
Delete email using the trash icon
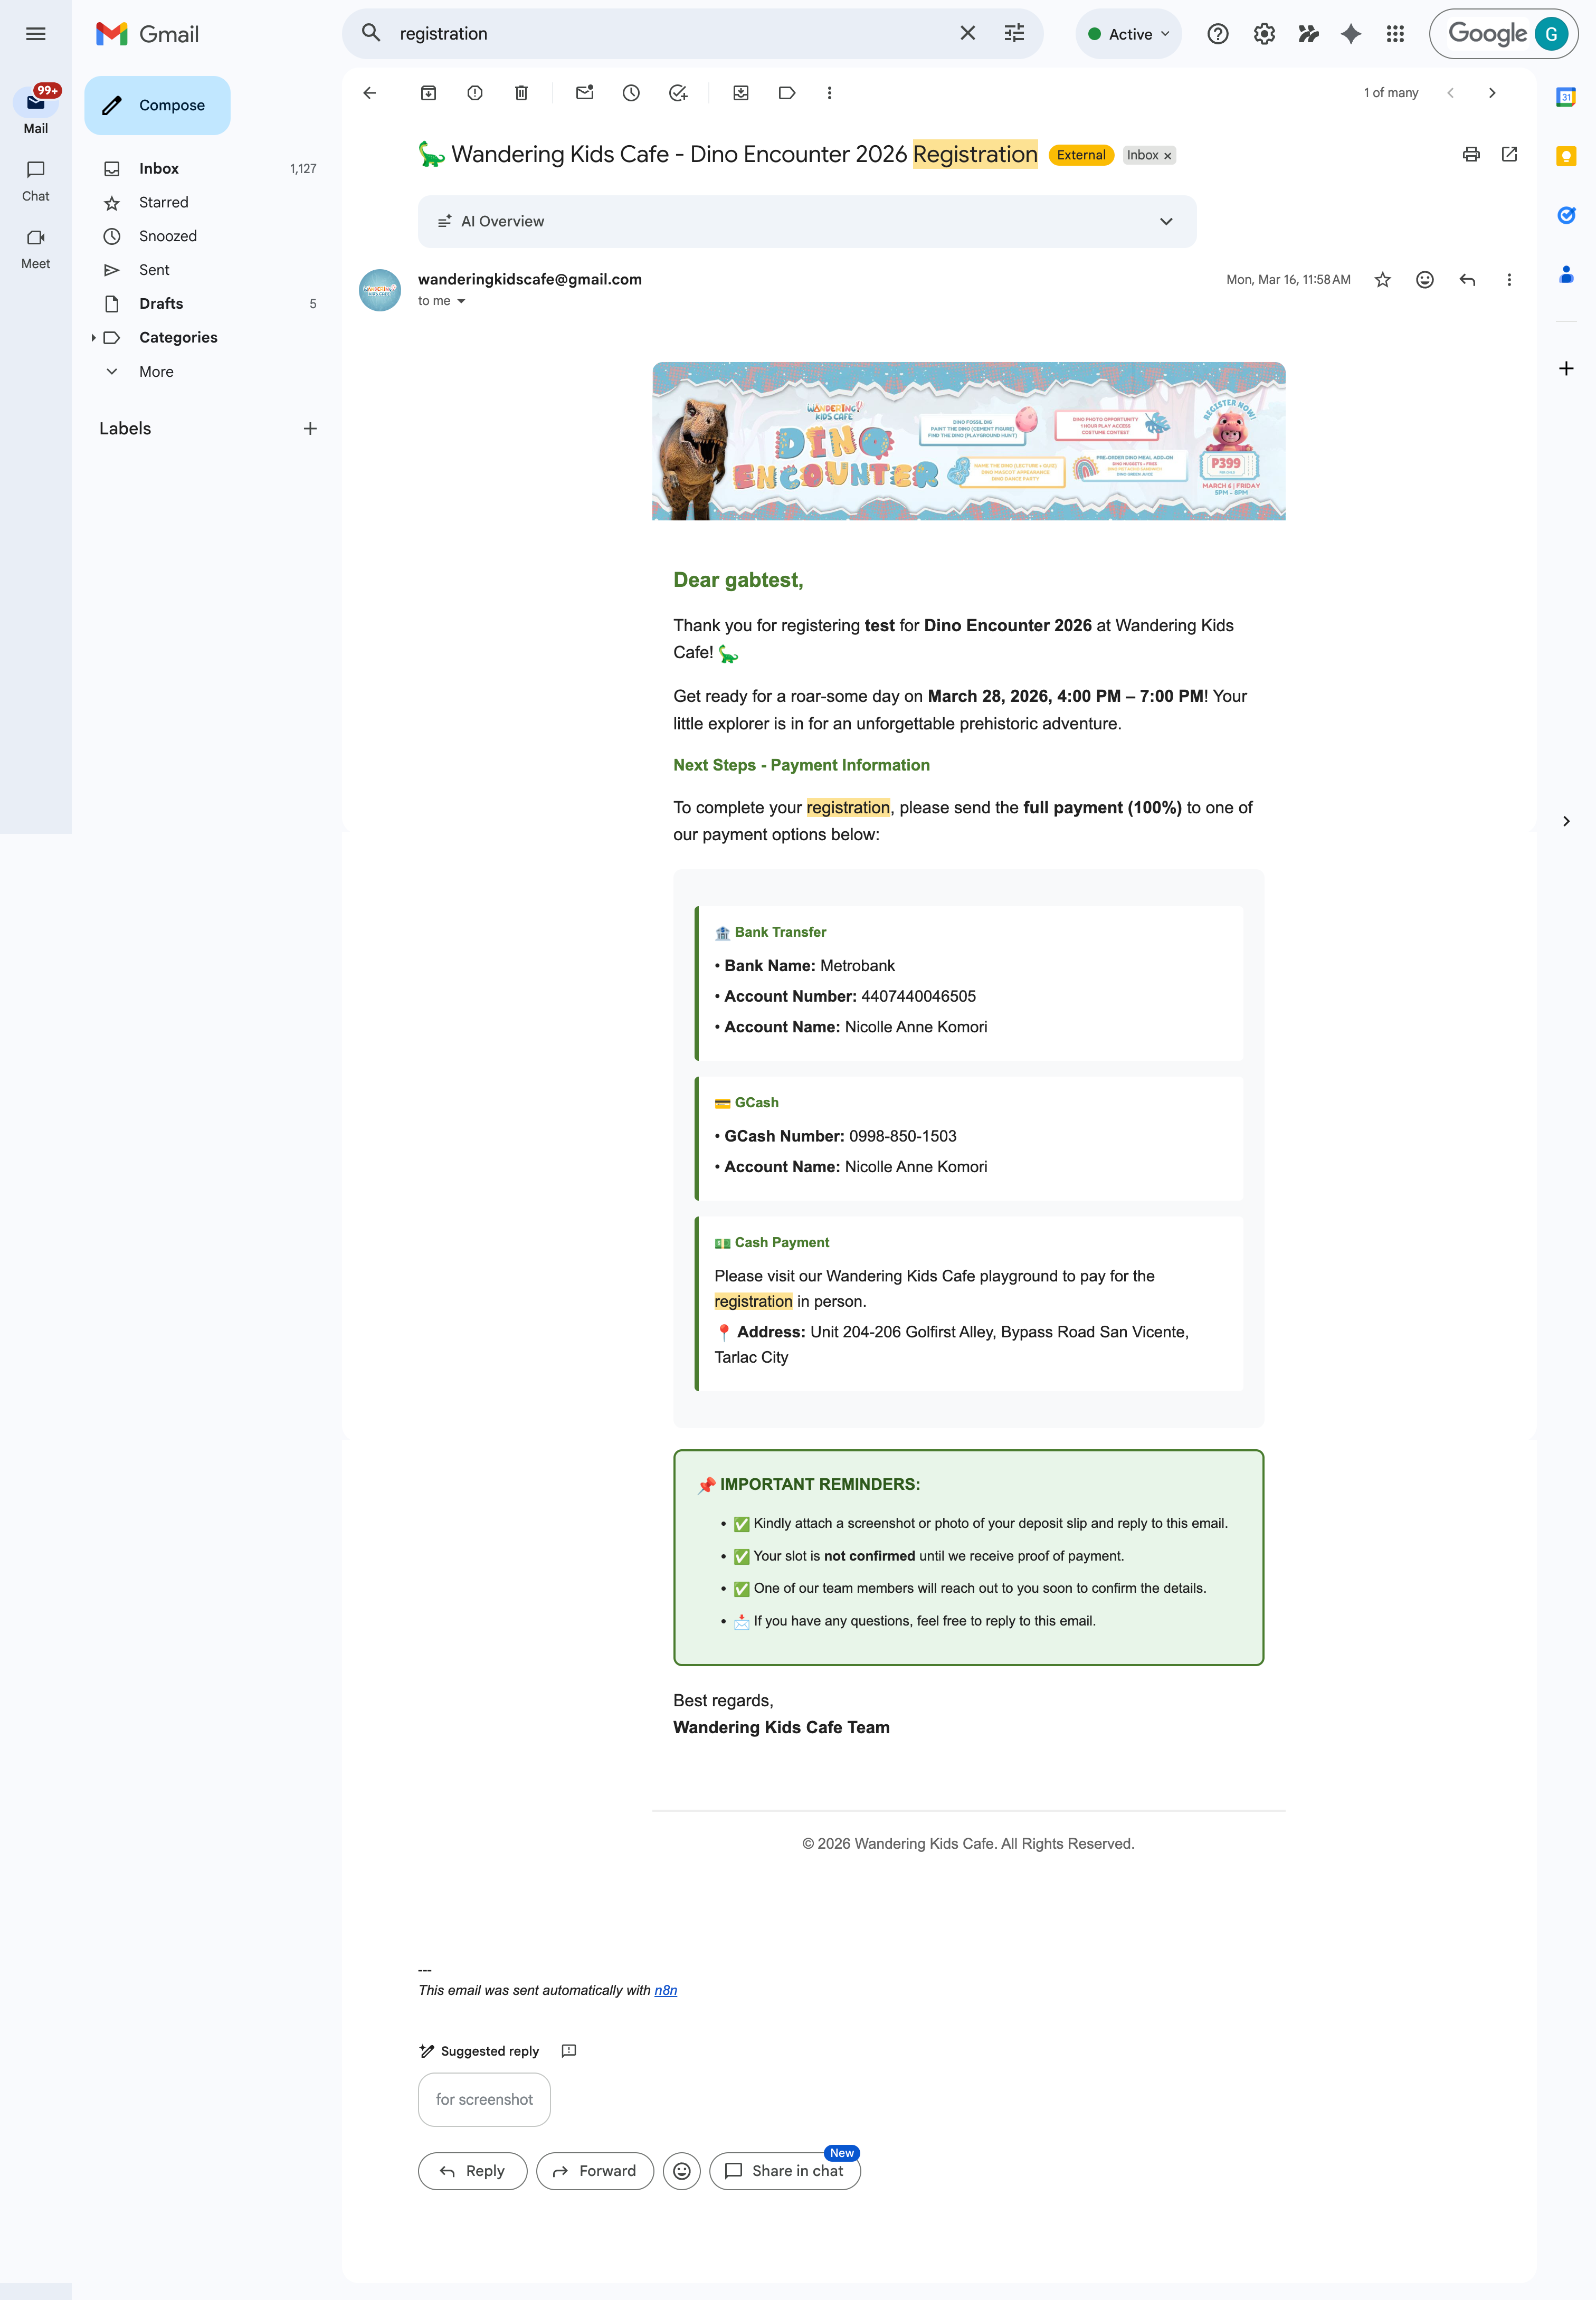(x=521, y=93)
